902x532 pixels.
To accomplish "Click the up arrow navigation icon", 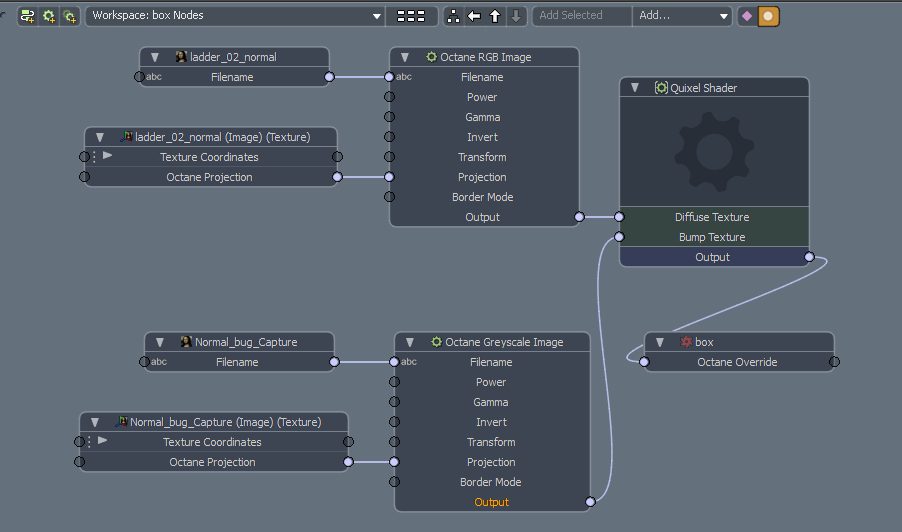I will click(x=495, y=16).
